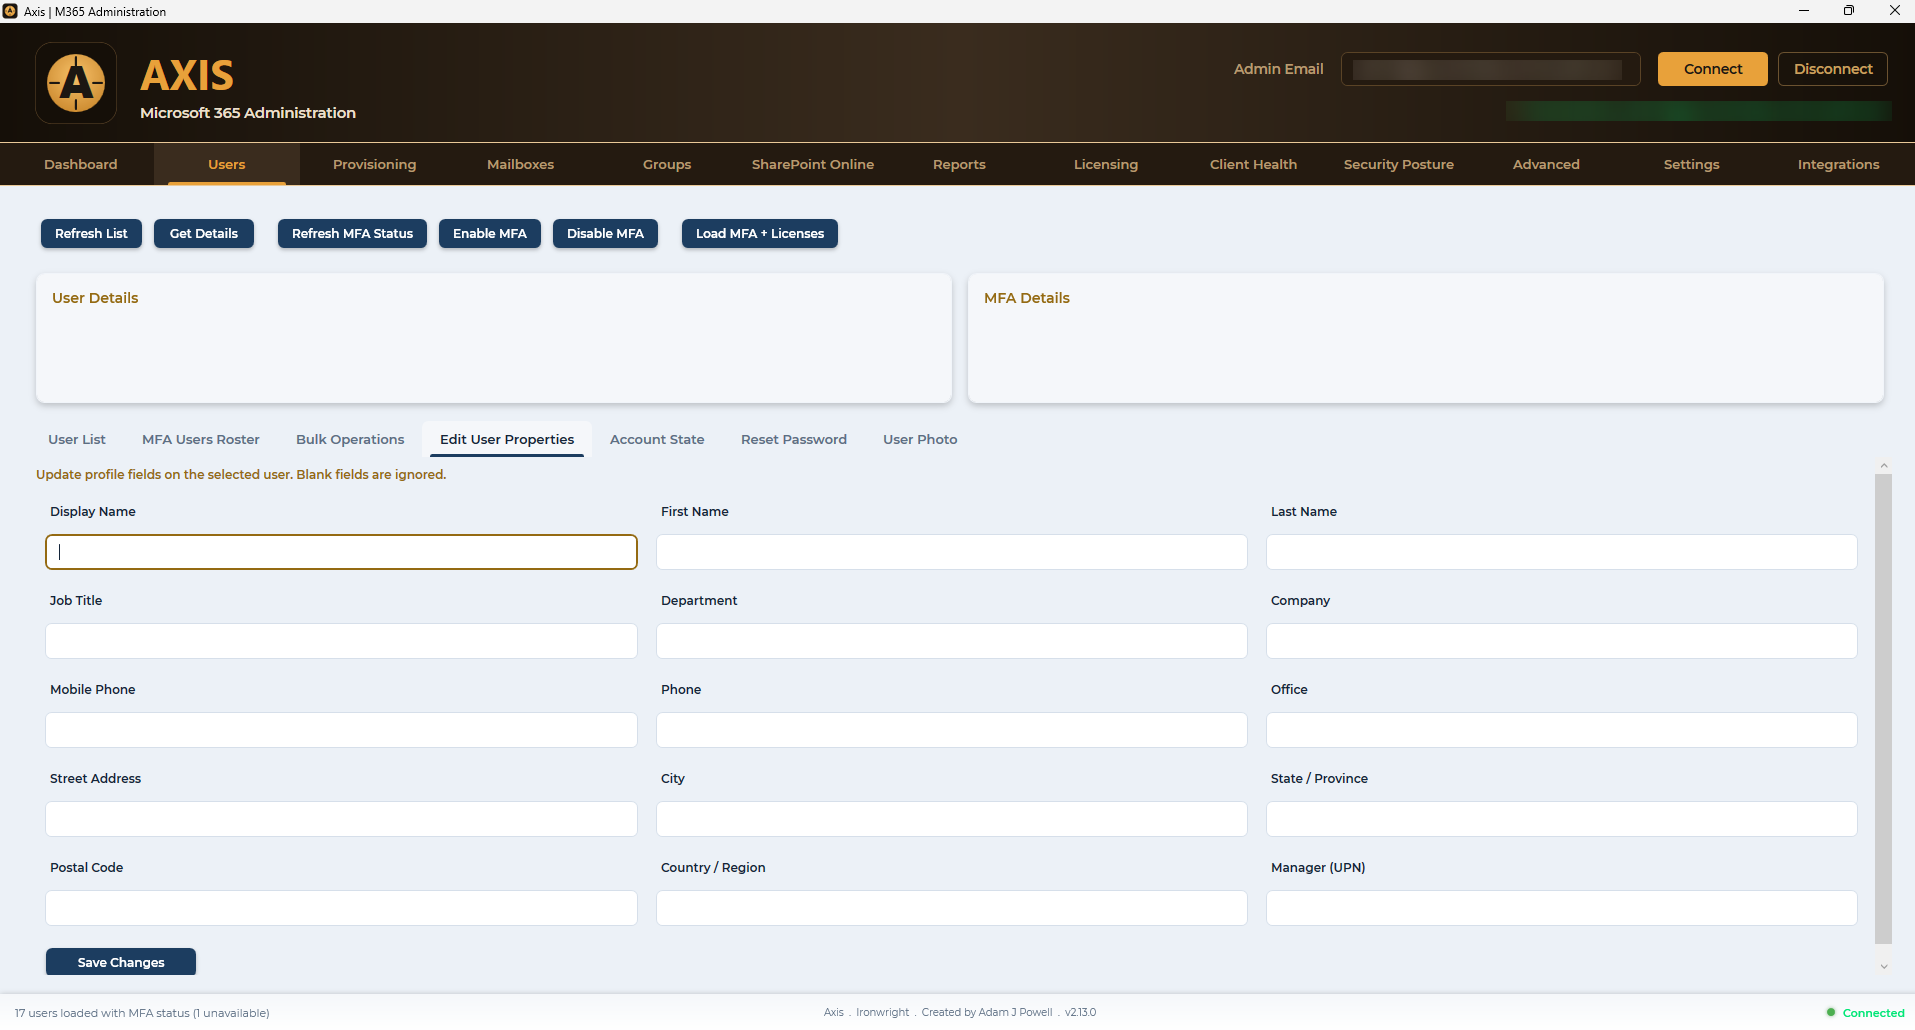Click the Connect button
Screen dimensions: 1915x1030
(1713, 69)
